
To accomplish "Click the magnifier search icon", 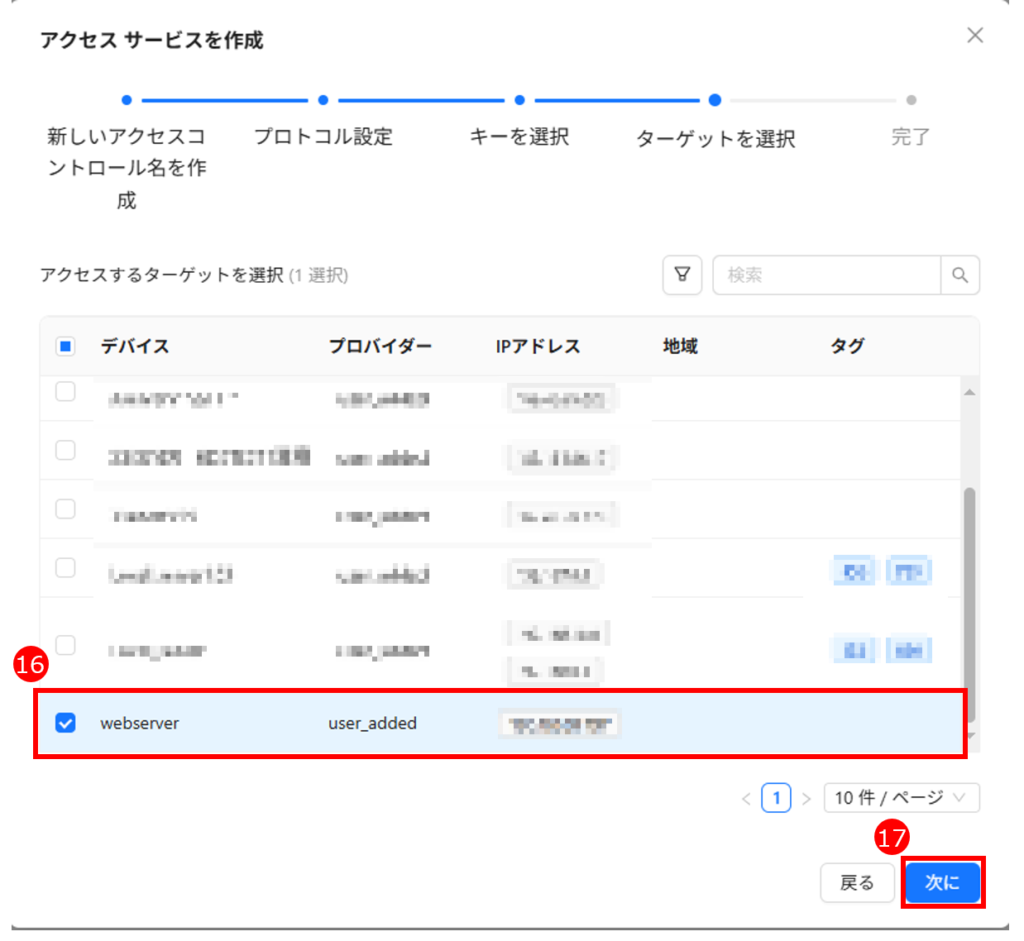I will pos(960,275).
